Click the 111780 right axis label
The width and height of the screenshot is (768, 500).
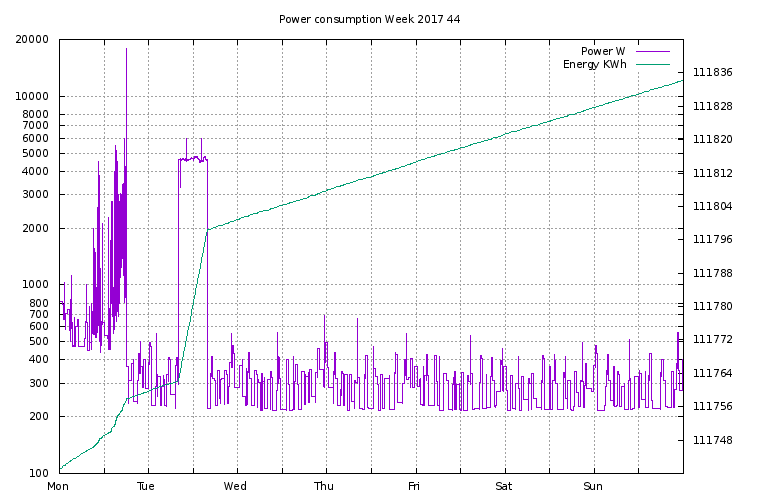pos(713,307)
